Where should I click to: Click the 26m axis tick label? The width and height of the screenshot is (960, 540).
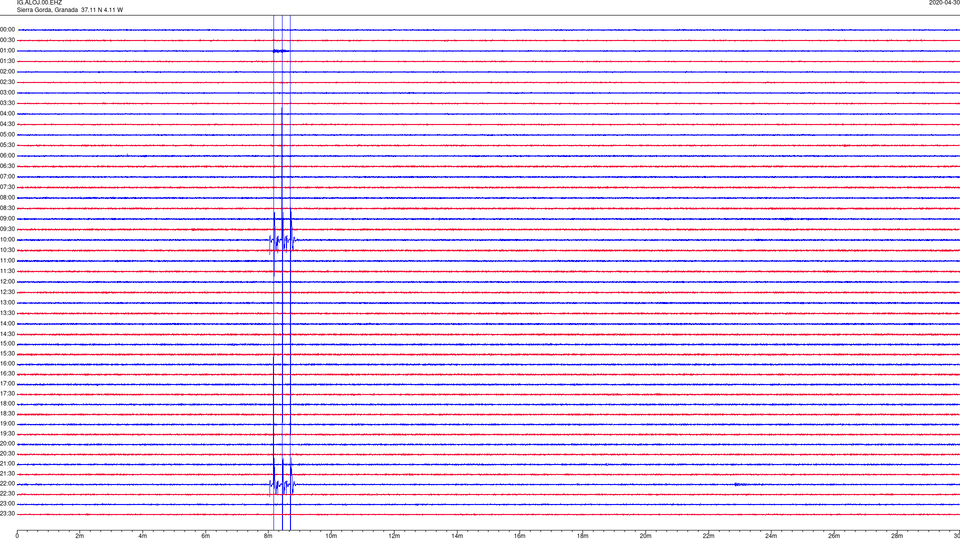click(834, 536)
